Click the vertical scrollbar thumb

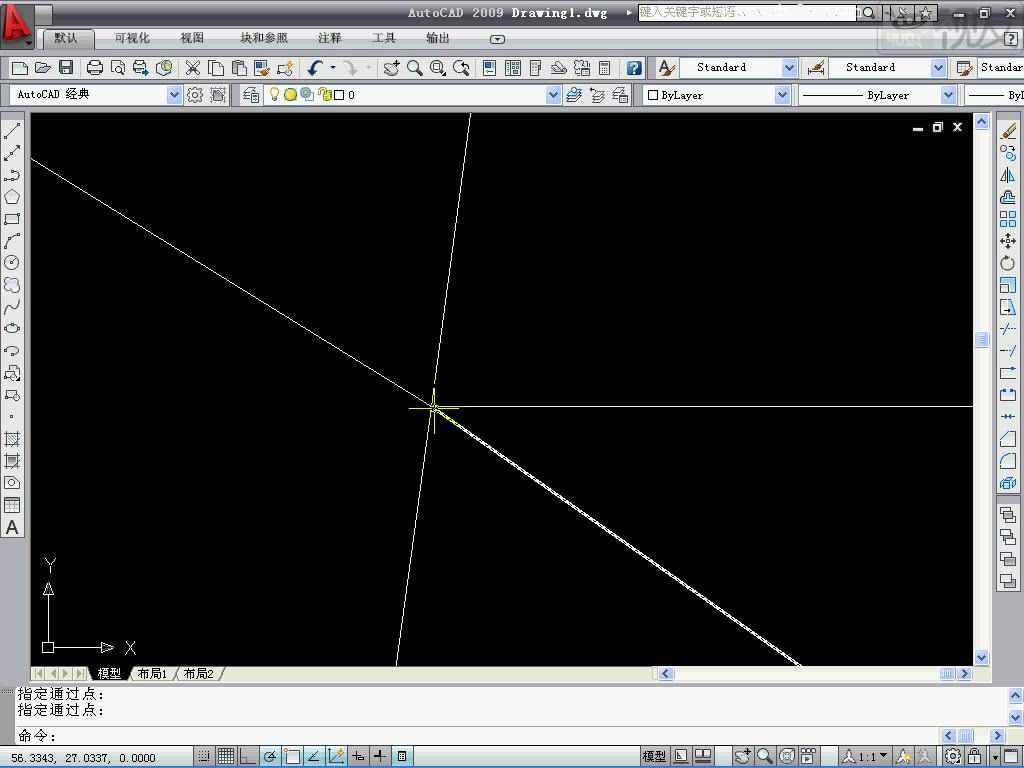click(x=982, y=340)
